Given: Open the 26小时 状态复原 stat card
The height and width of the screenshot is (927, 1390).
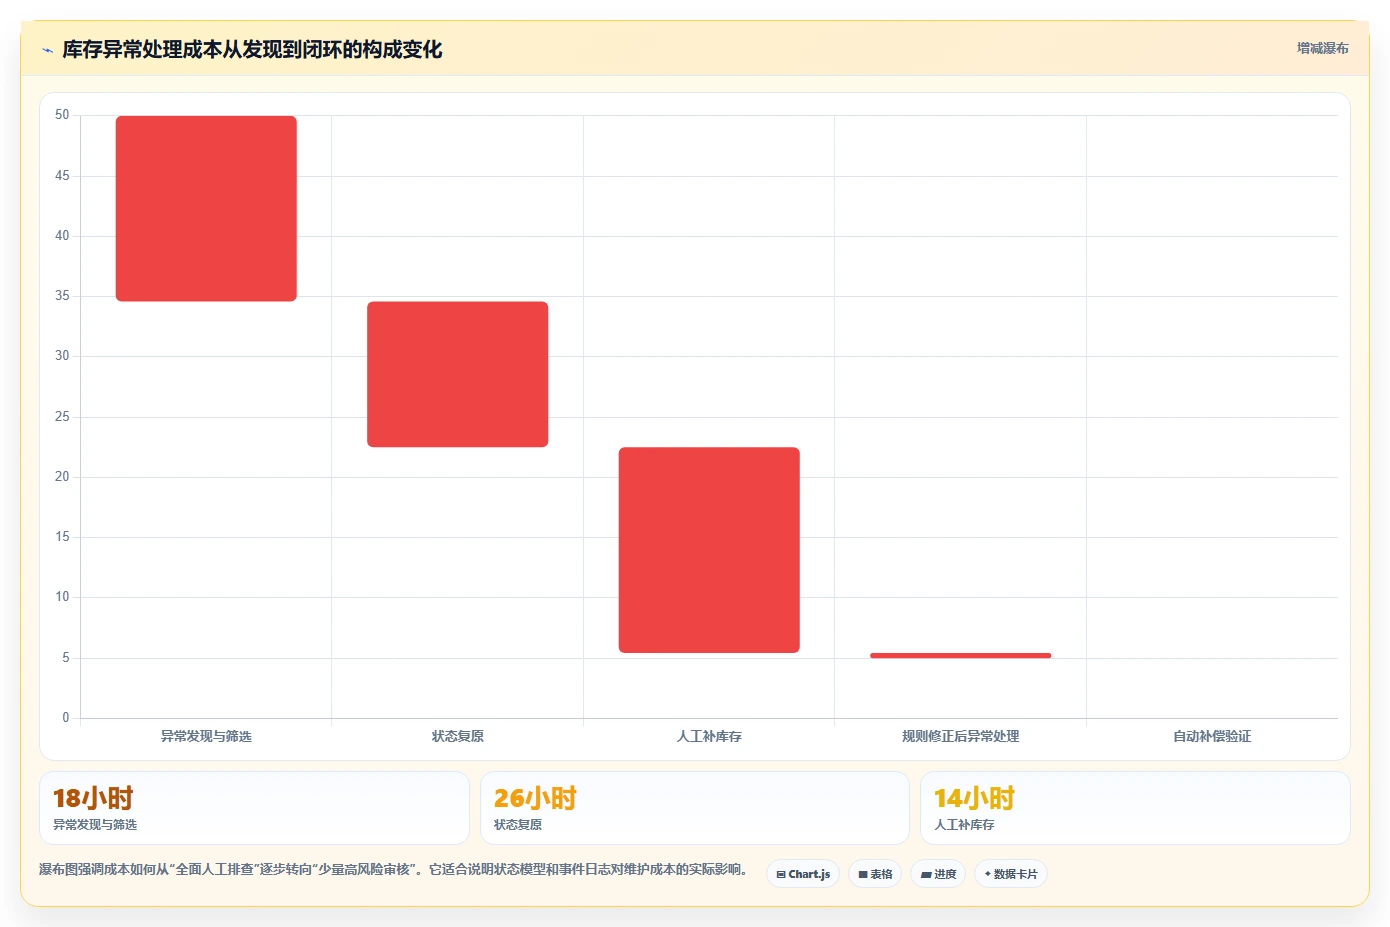Looking at the screenshot, I should tap(695, 808).
